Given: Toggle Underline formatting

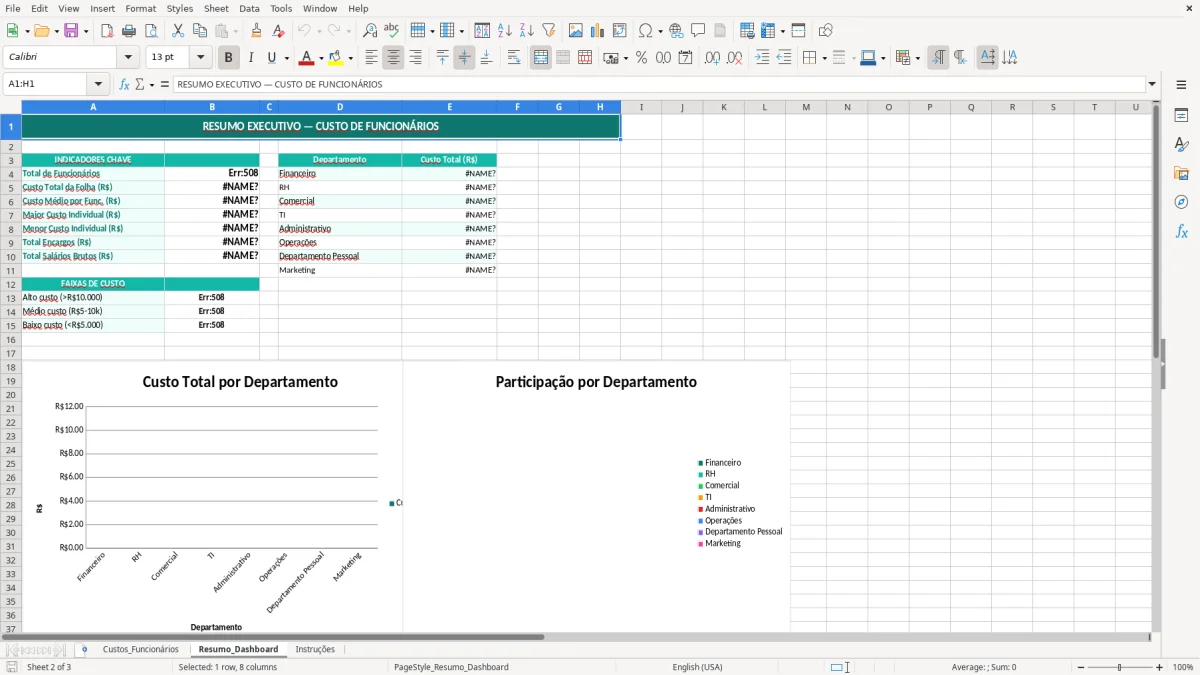Looking at the screenshot, I should point(272,58).
